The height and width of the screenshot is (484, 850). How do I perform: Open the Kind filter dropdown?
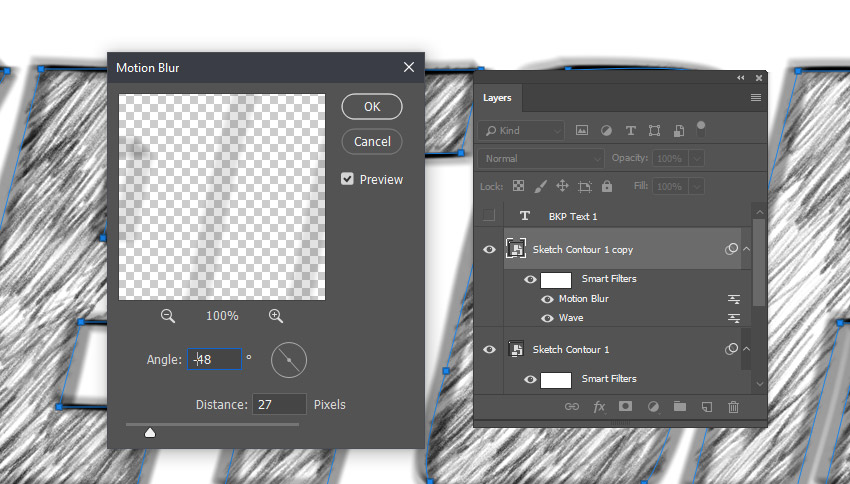click(521, 131)
